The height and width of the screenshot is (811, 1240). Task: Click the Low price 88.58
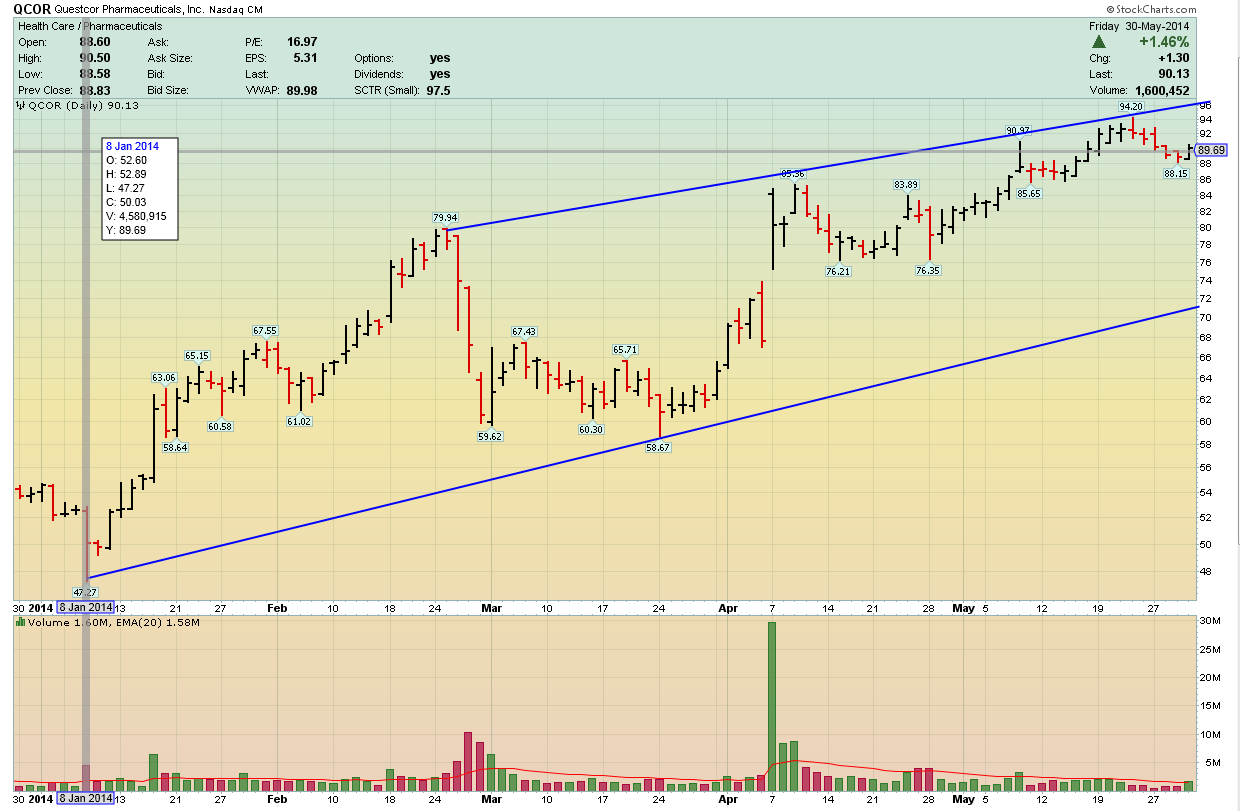point(94,74)
